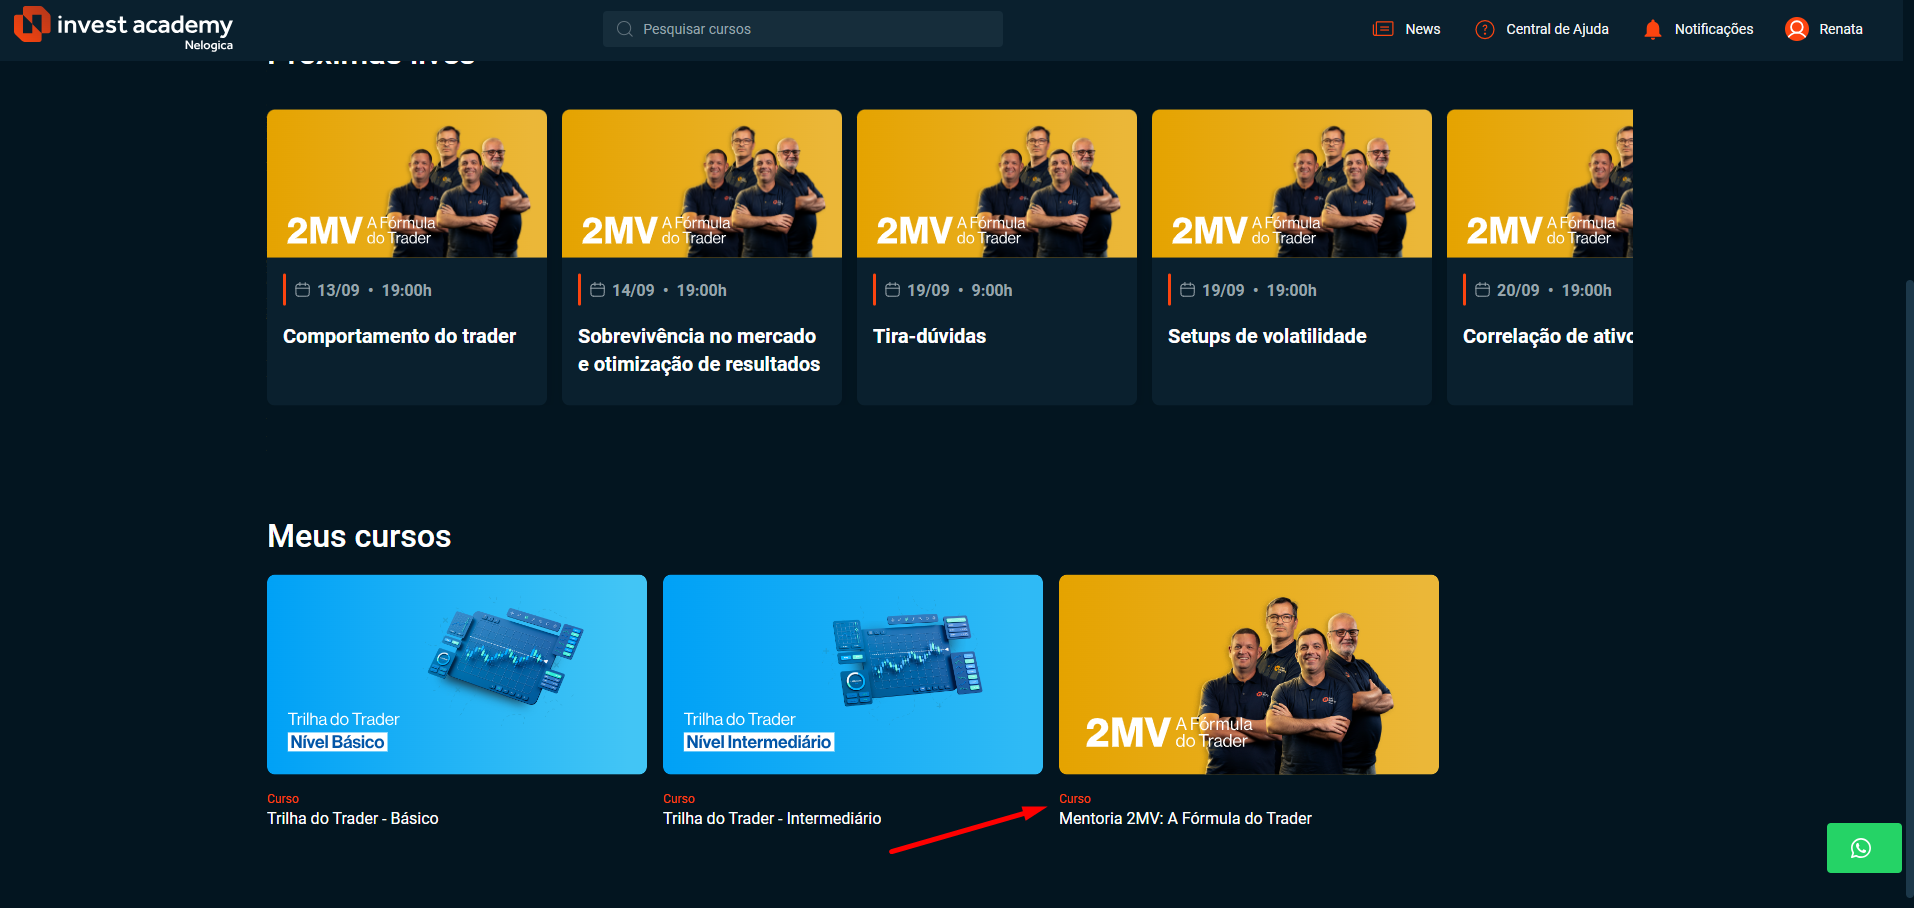
Task: Click calendar icon beside 13/09 date
Action: point(302,290)
